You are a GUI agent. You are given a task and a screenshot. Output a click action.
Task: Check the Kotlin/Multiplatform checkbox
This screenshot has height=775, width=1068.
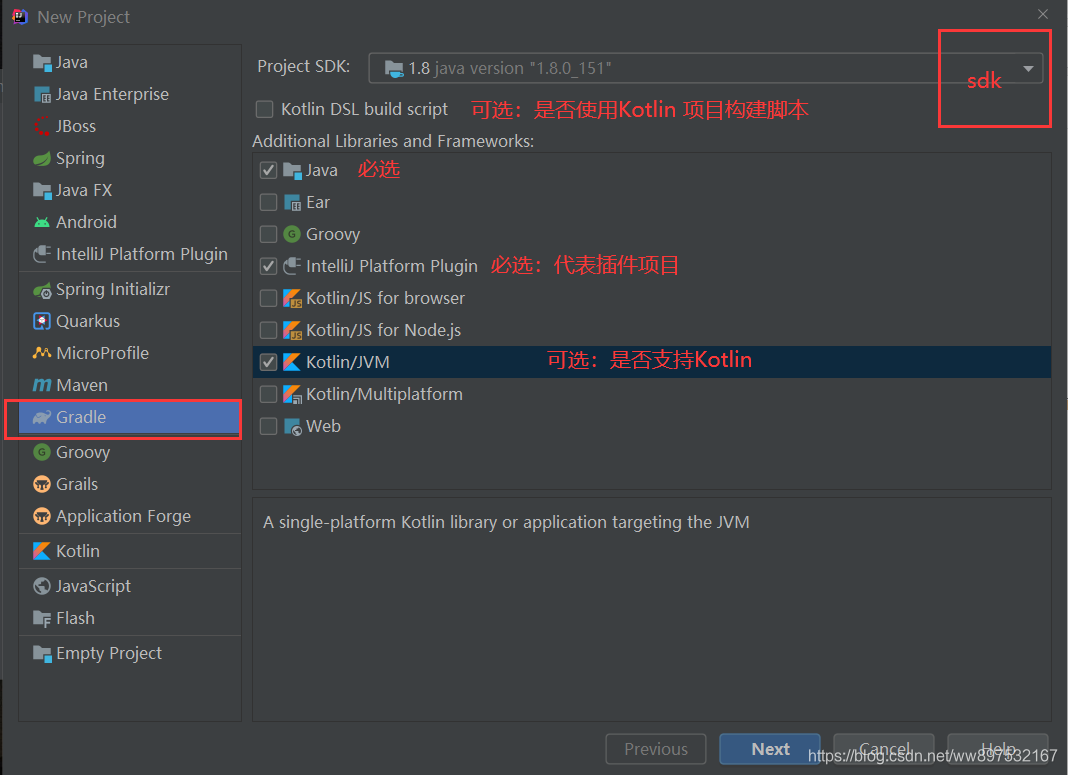268,394
